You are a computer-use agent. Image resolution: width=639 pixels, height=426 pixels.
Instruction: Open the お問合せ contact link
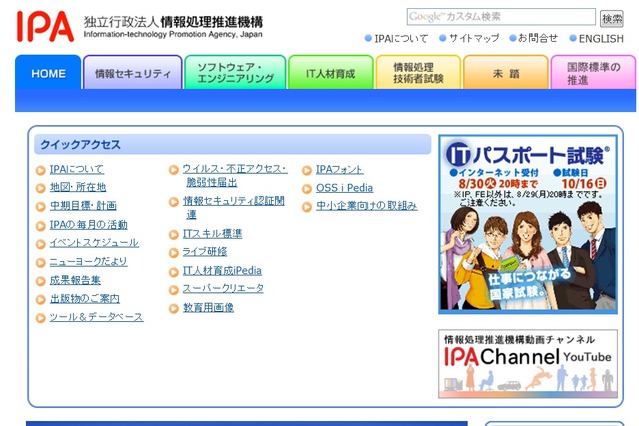(538, 38)
